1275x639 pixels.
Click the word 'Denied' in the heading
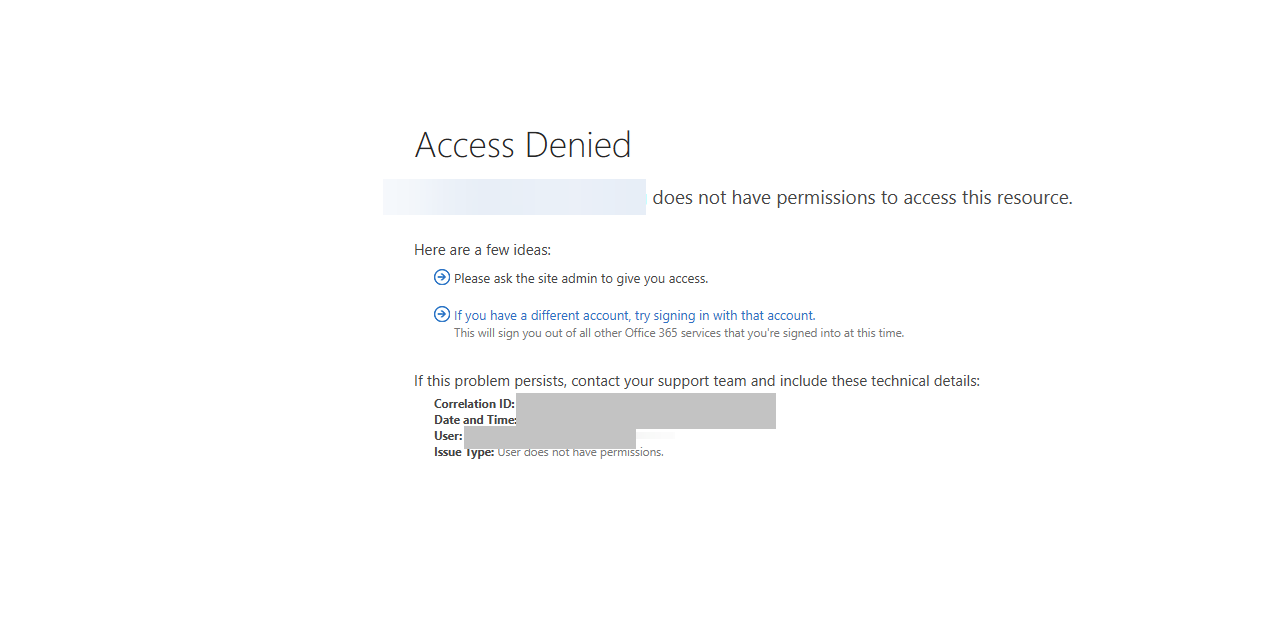578,145
